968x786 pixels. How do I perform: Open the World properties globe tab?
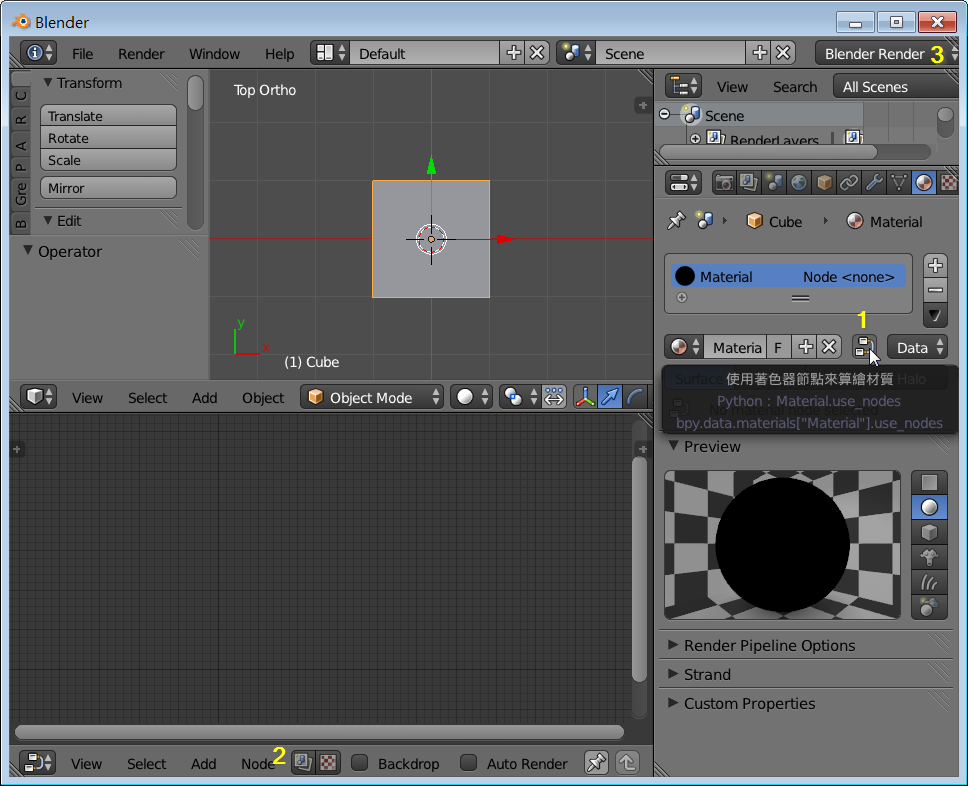799,183
